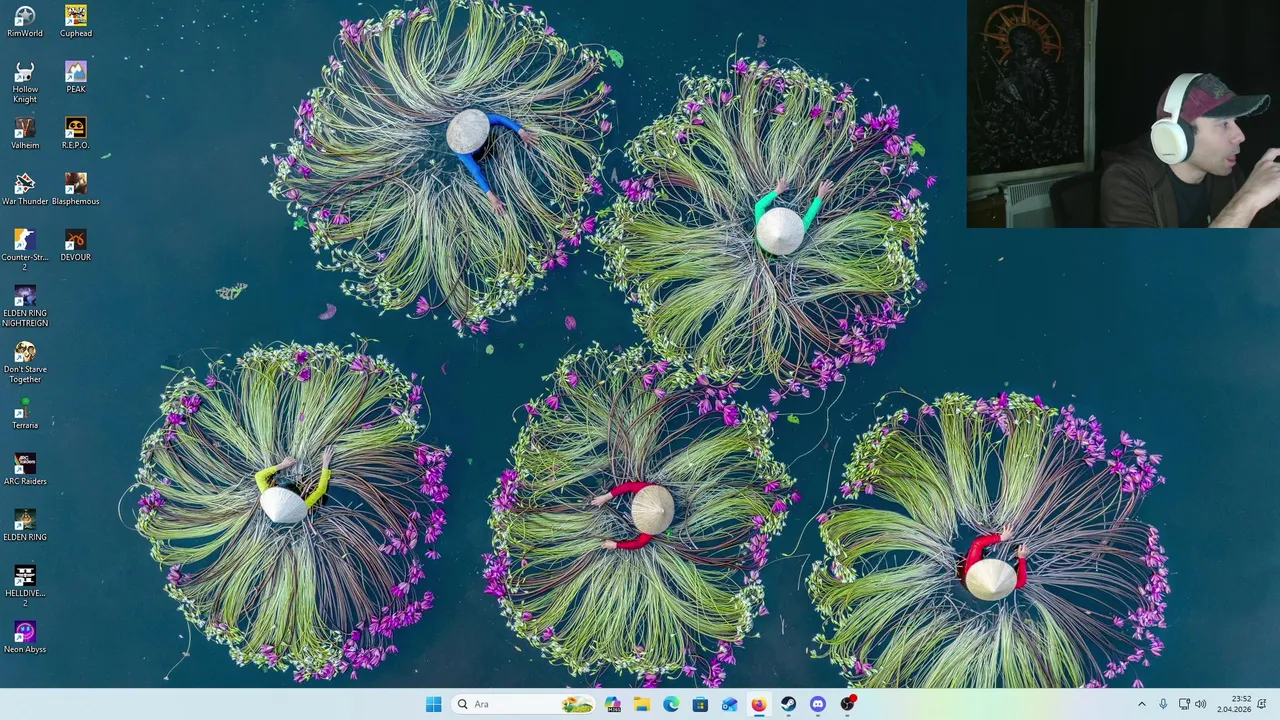Select the DEVOUR desktop shortcut

coord(76,245)
